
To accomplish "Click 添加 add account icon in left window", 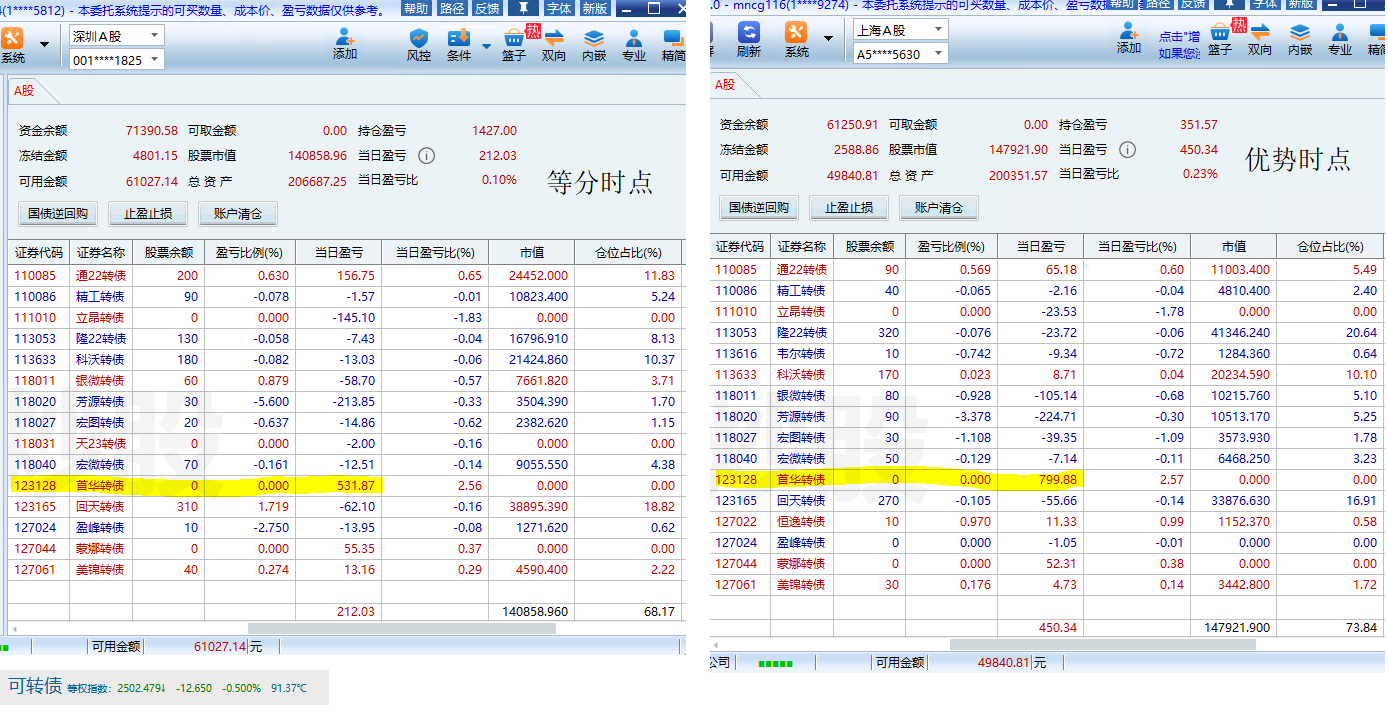I will [x=345, y=43].
